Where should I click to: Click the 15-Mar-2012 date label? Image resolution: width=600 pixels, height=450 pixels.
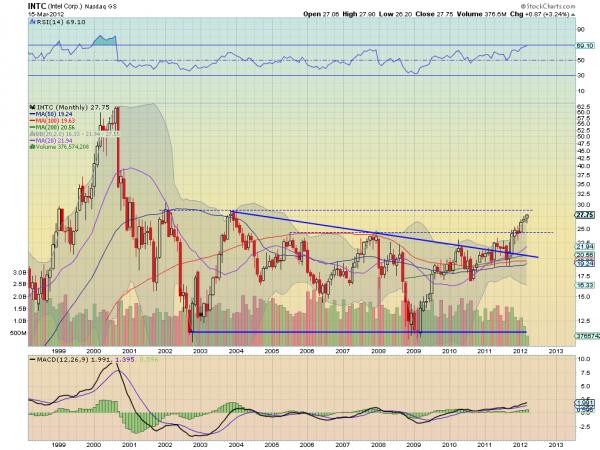[x=46, y=14]
